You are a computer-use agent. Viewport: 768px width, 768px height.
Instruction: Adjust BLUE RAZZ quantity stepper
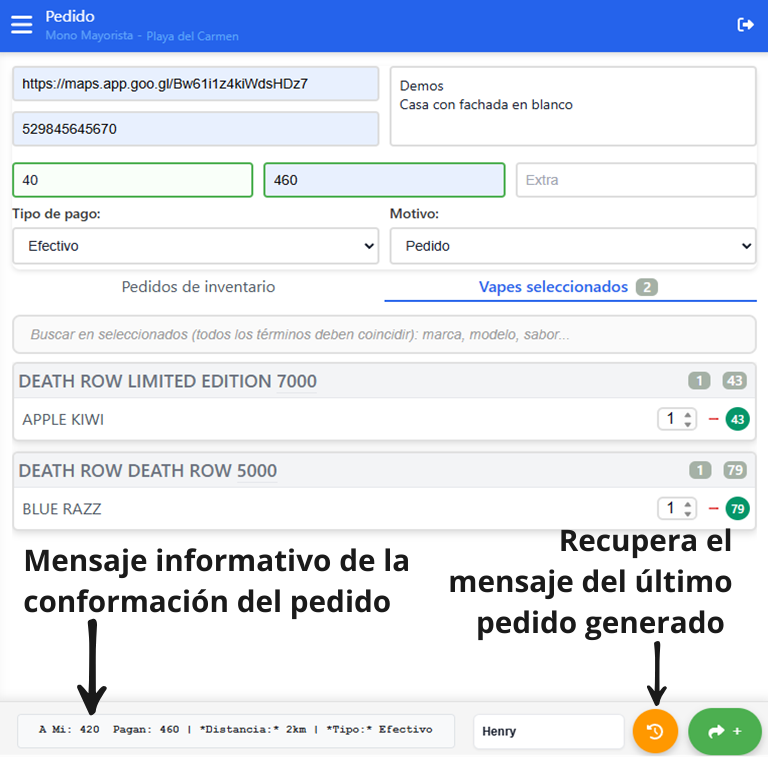pyautogui.click(x=676, y=509)
